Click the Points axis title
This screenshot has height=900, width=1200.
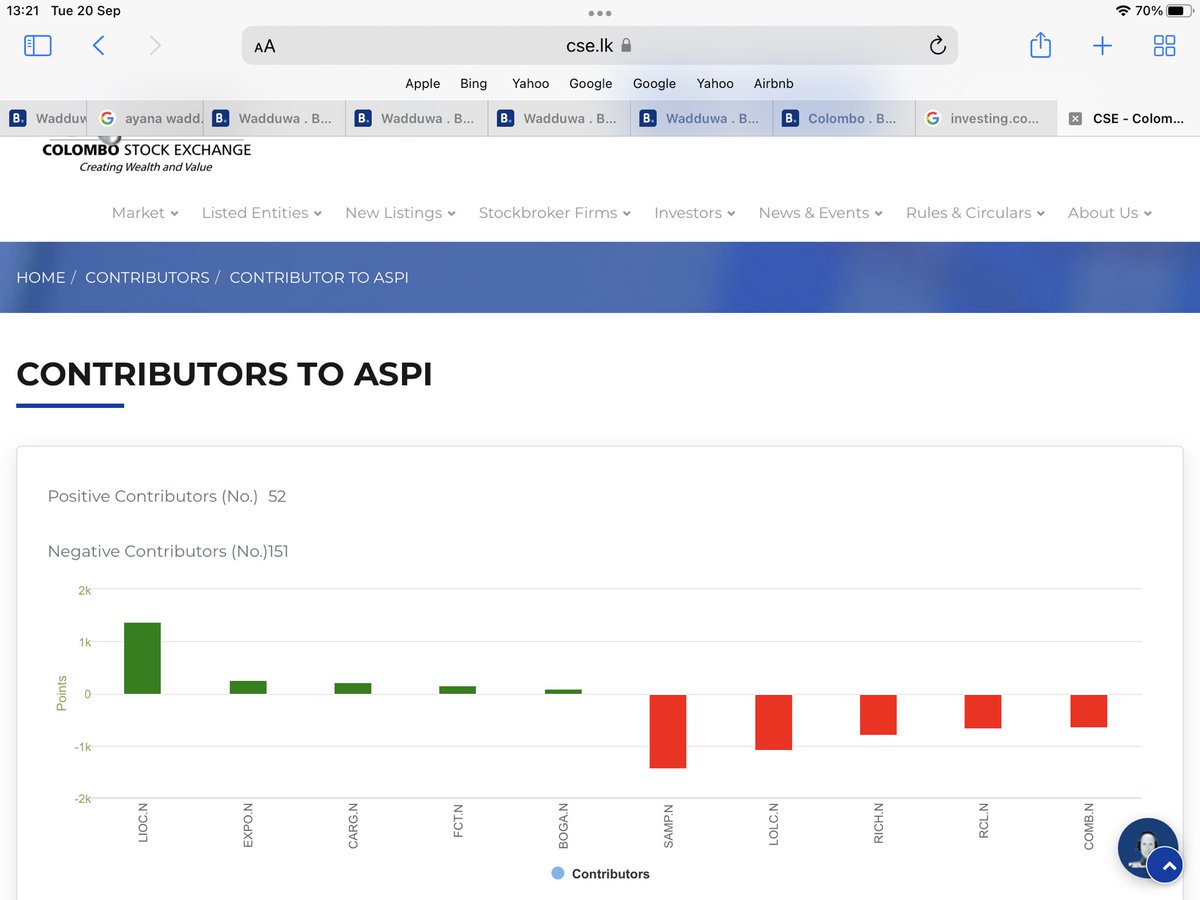[61, 694]
